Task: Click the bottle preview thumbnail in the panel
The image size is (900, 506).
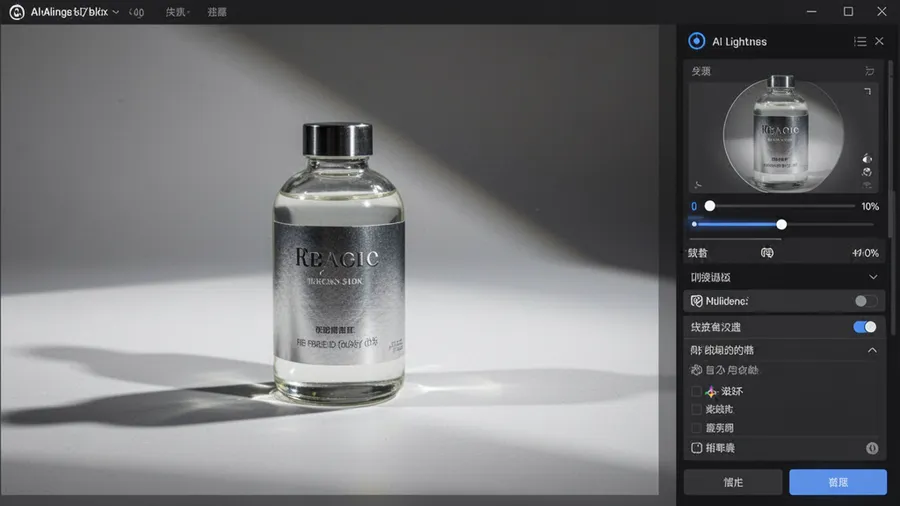Action: coord(783,136)
